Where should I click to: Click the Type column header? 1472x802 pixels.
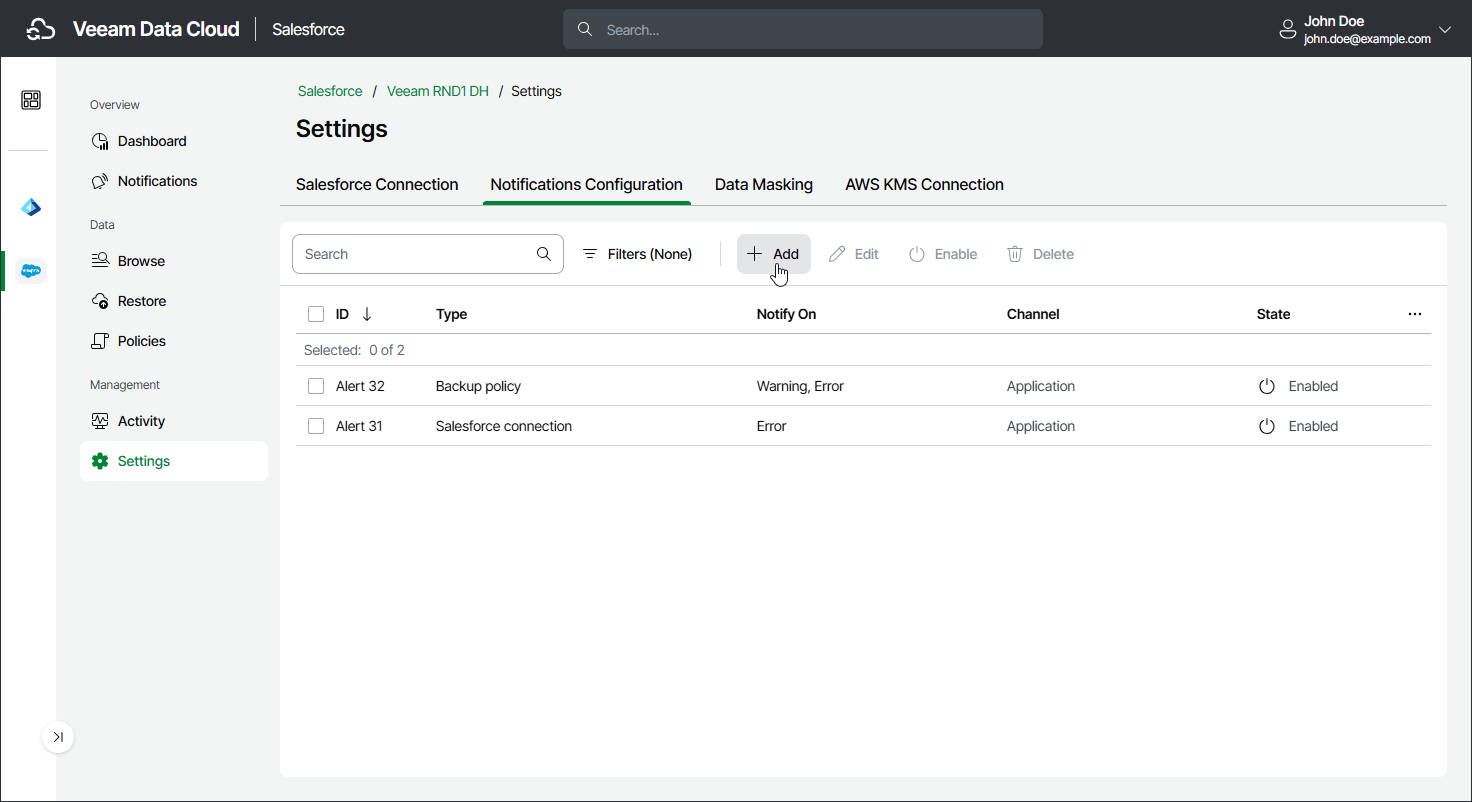click(452, 314)
